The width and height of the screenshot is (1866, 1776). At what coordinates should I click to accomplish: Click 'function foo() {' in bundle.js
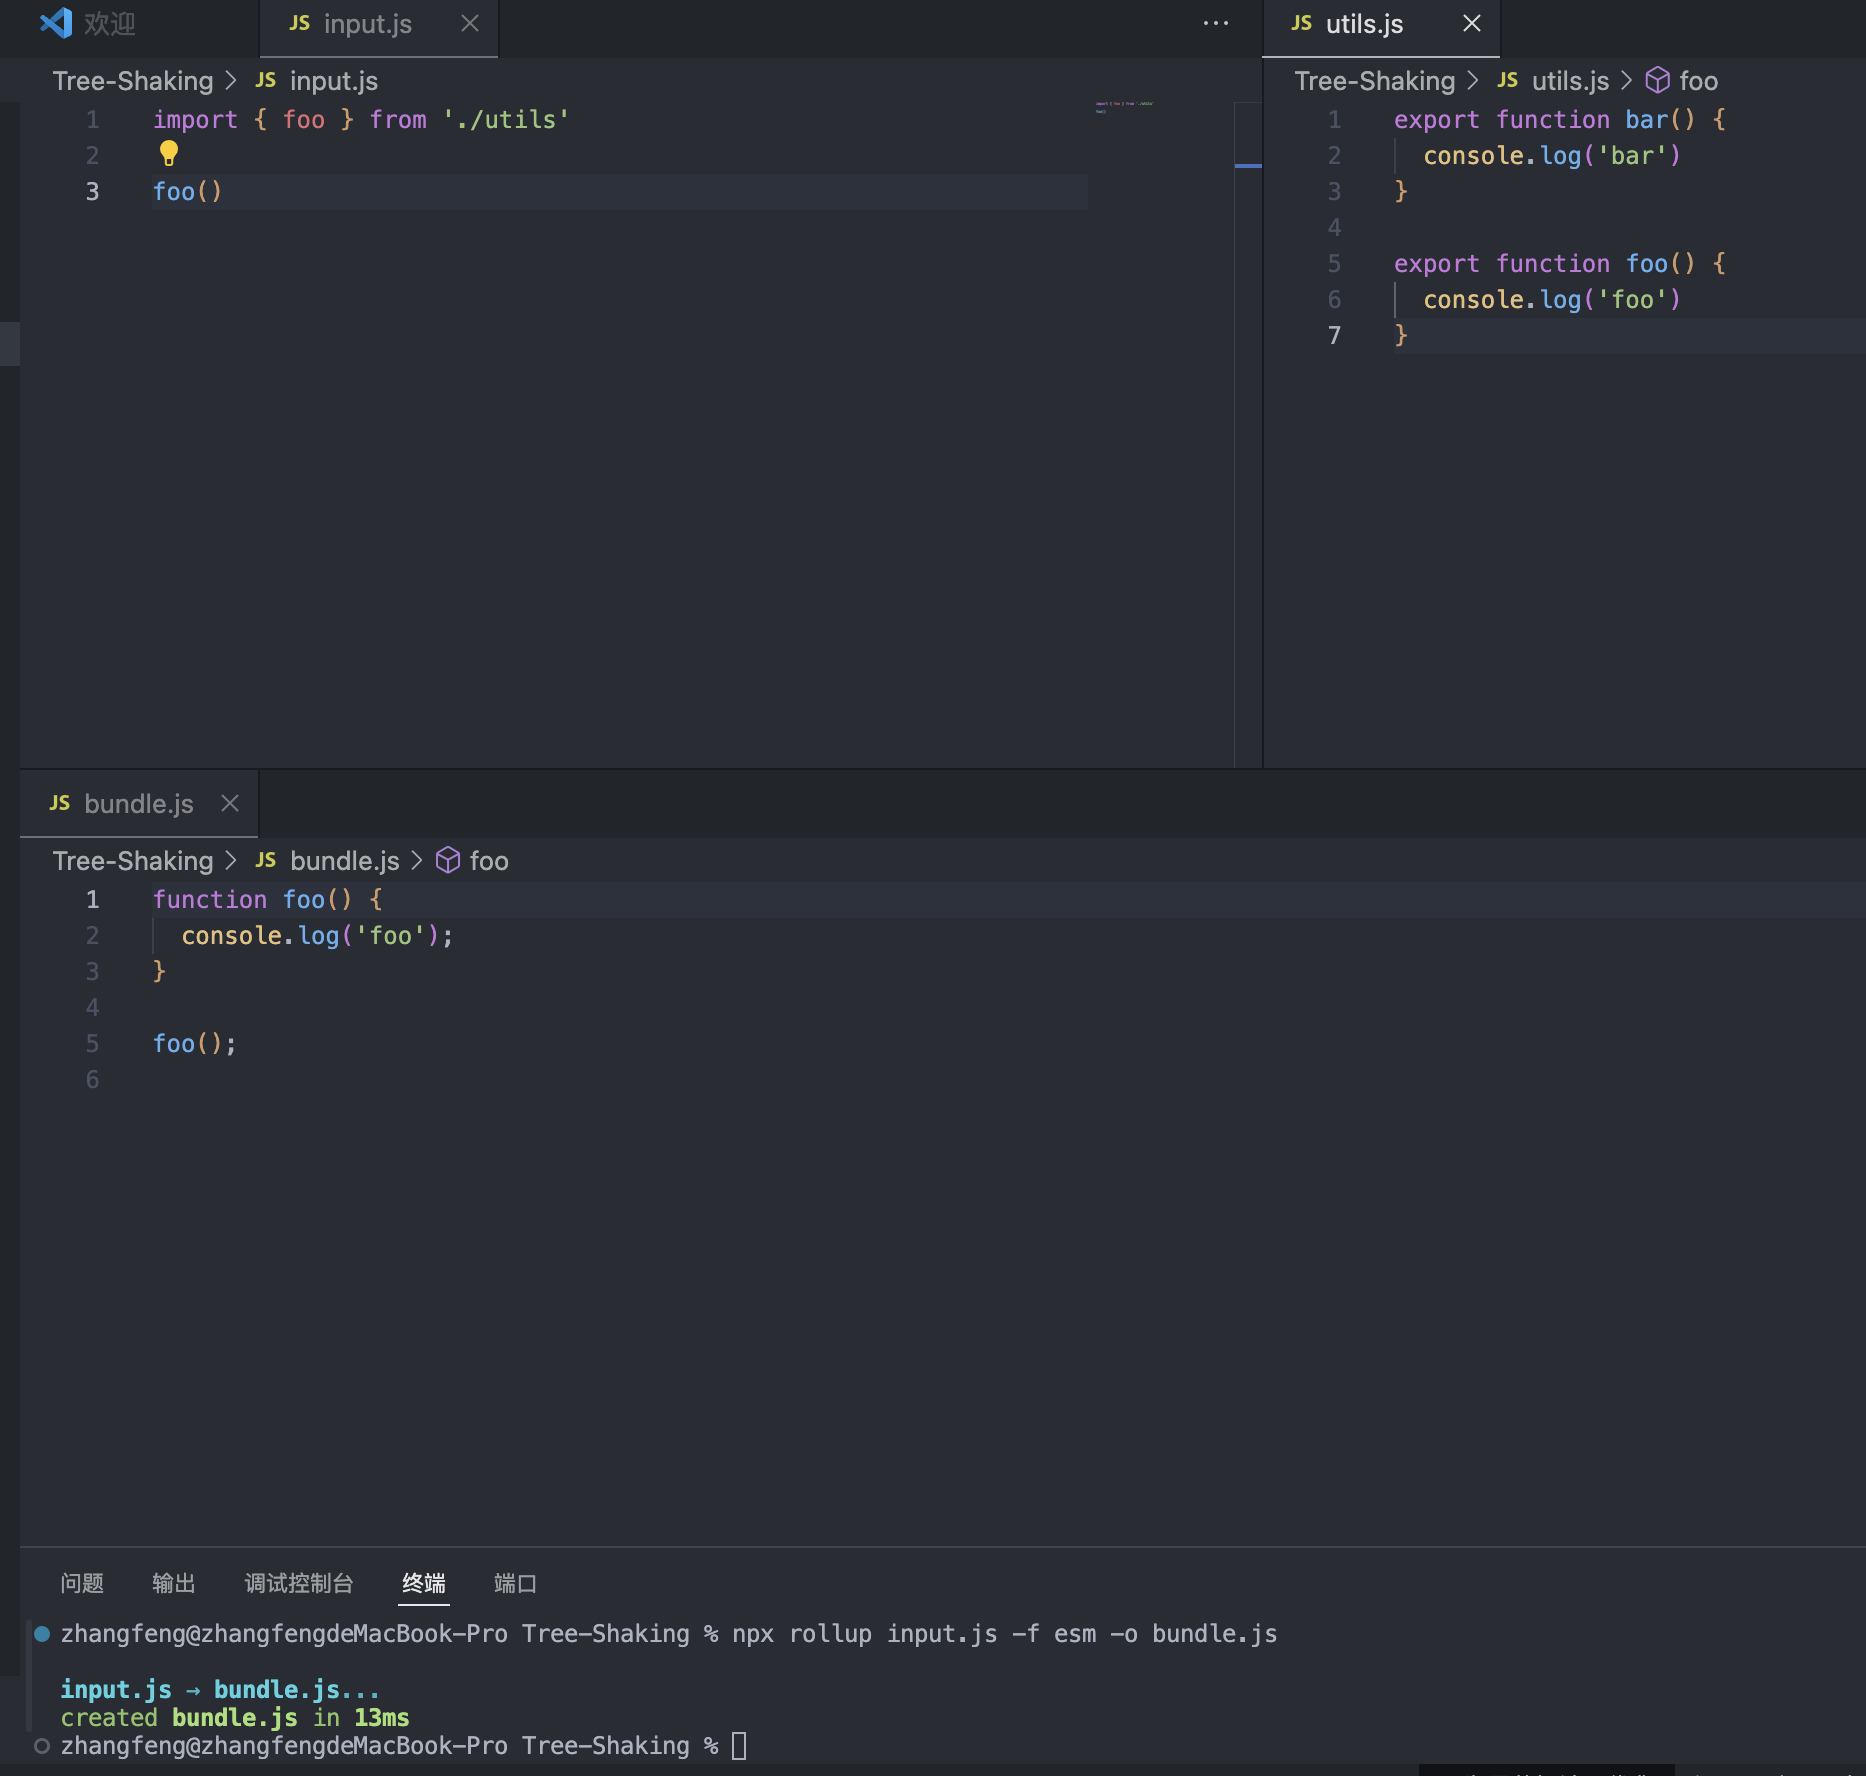coord(268,899)
